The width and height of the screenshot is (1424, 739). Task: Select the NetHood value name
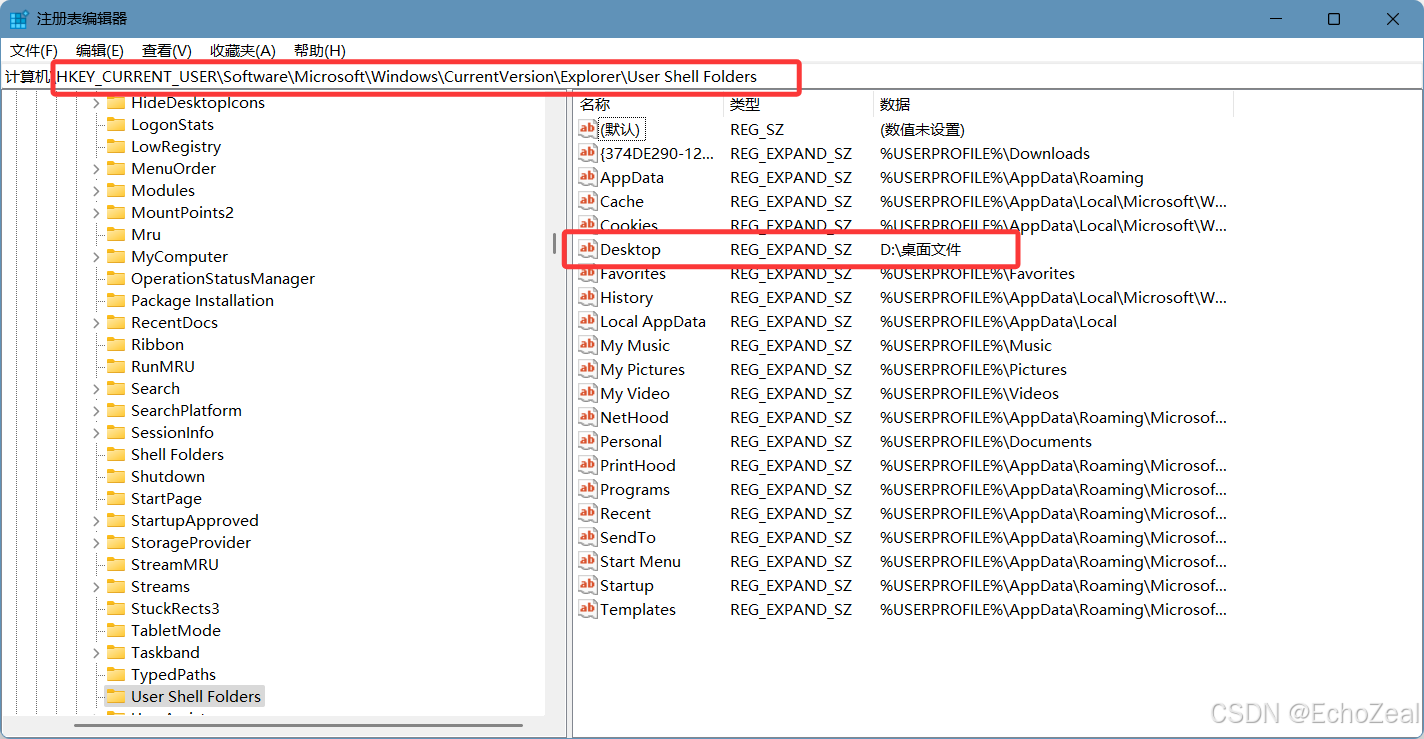[x=634, y=417]
